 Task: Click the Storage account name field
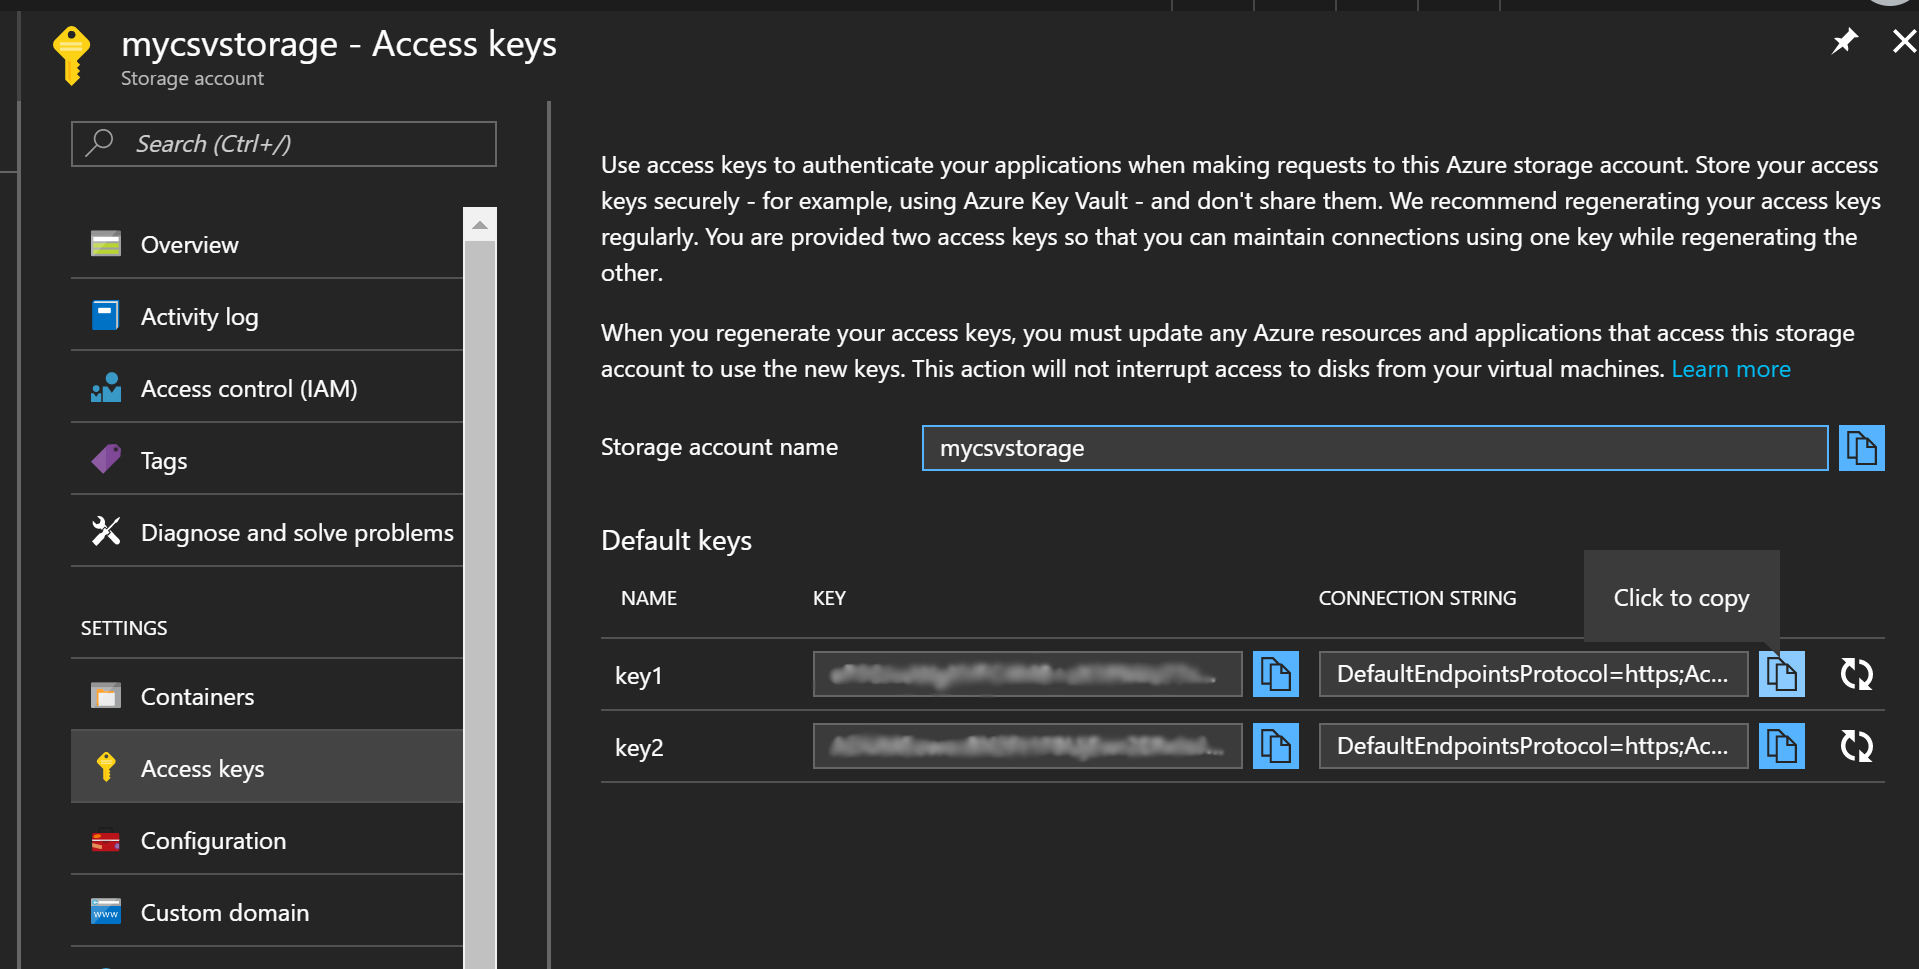(x=1375, y=448)
